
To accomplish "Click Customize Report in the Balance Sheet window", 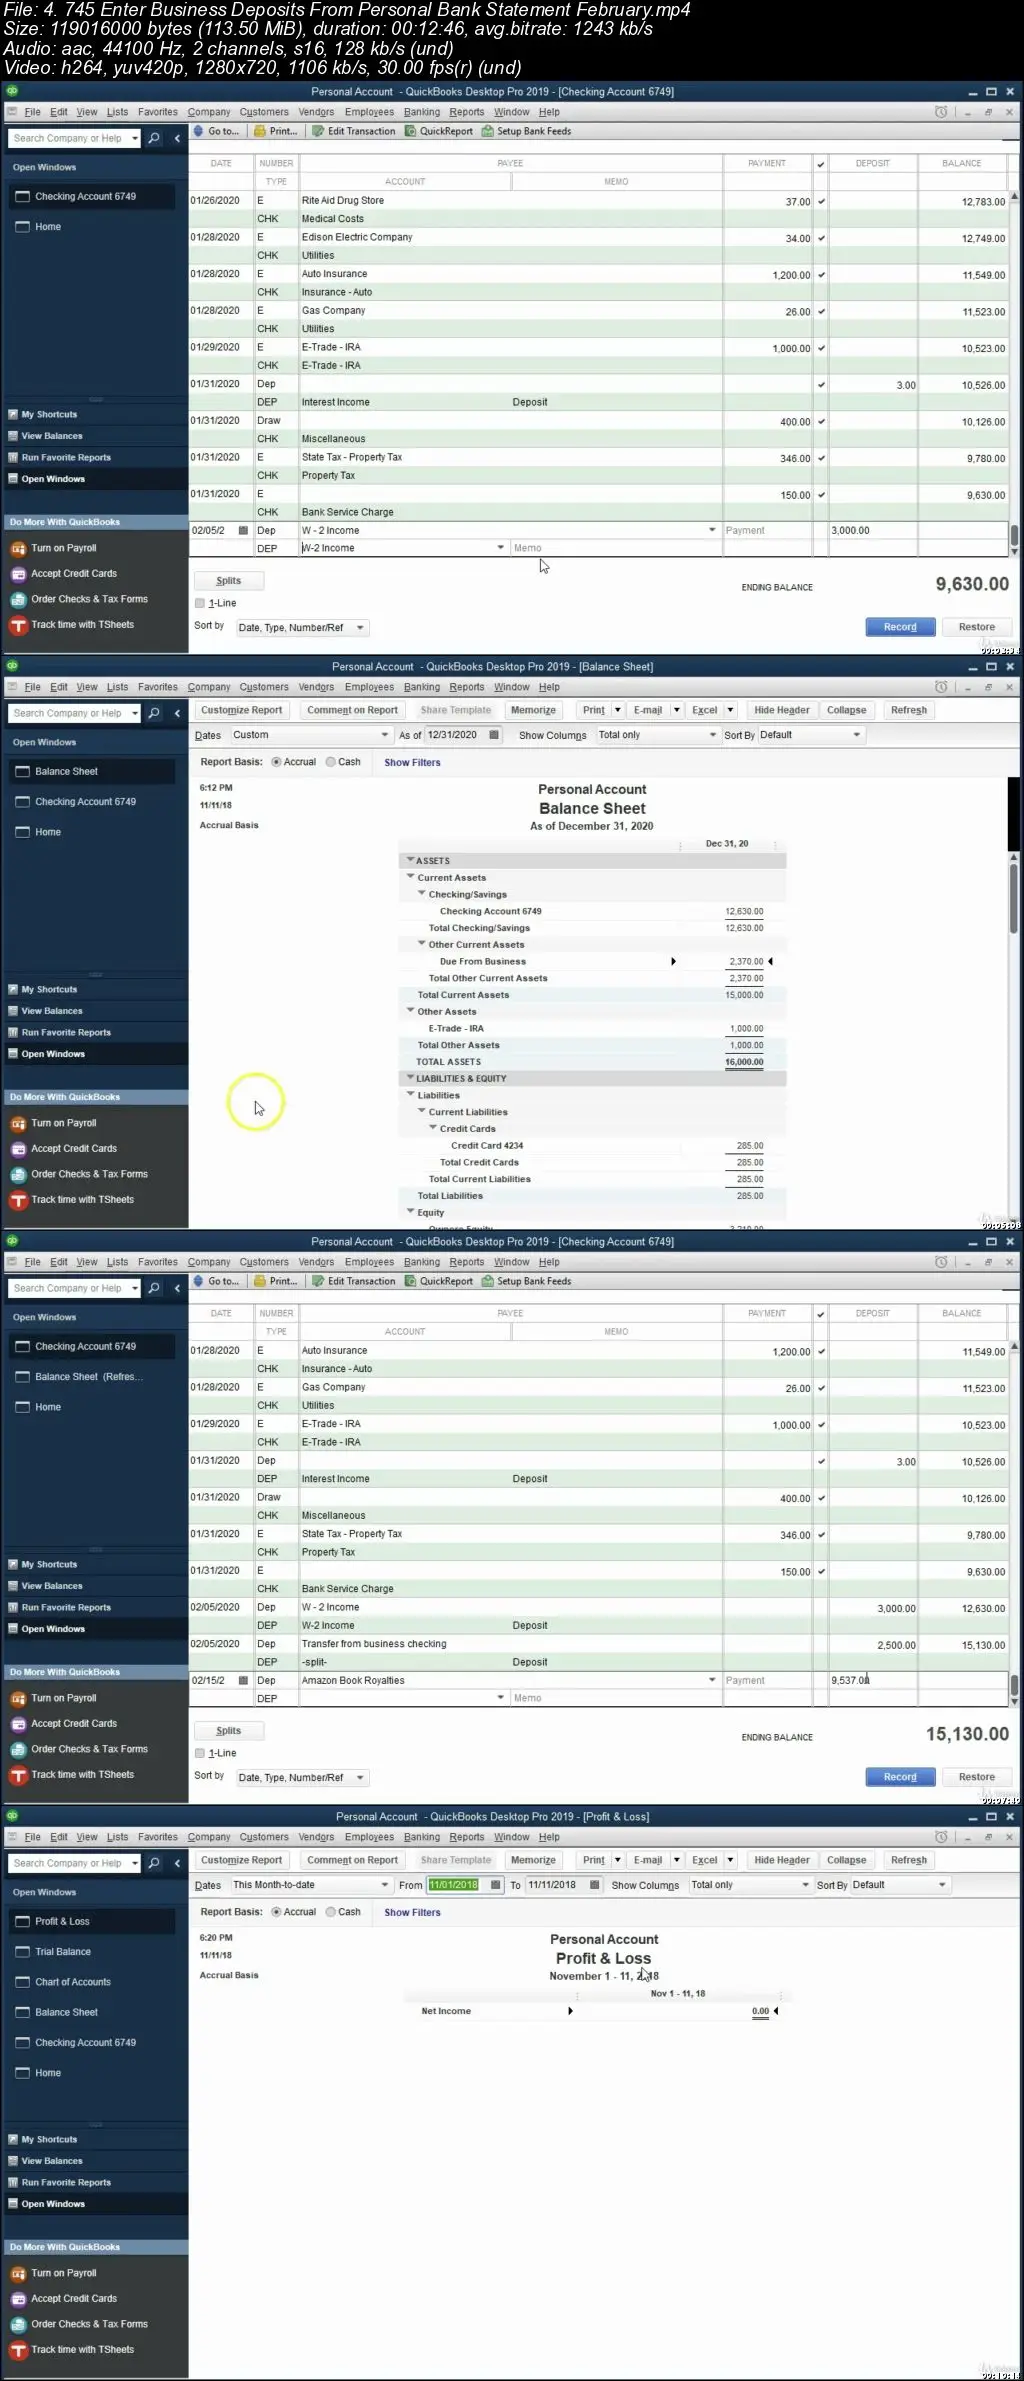I will point(241,710).
